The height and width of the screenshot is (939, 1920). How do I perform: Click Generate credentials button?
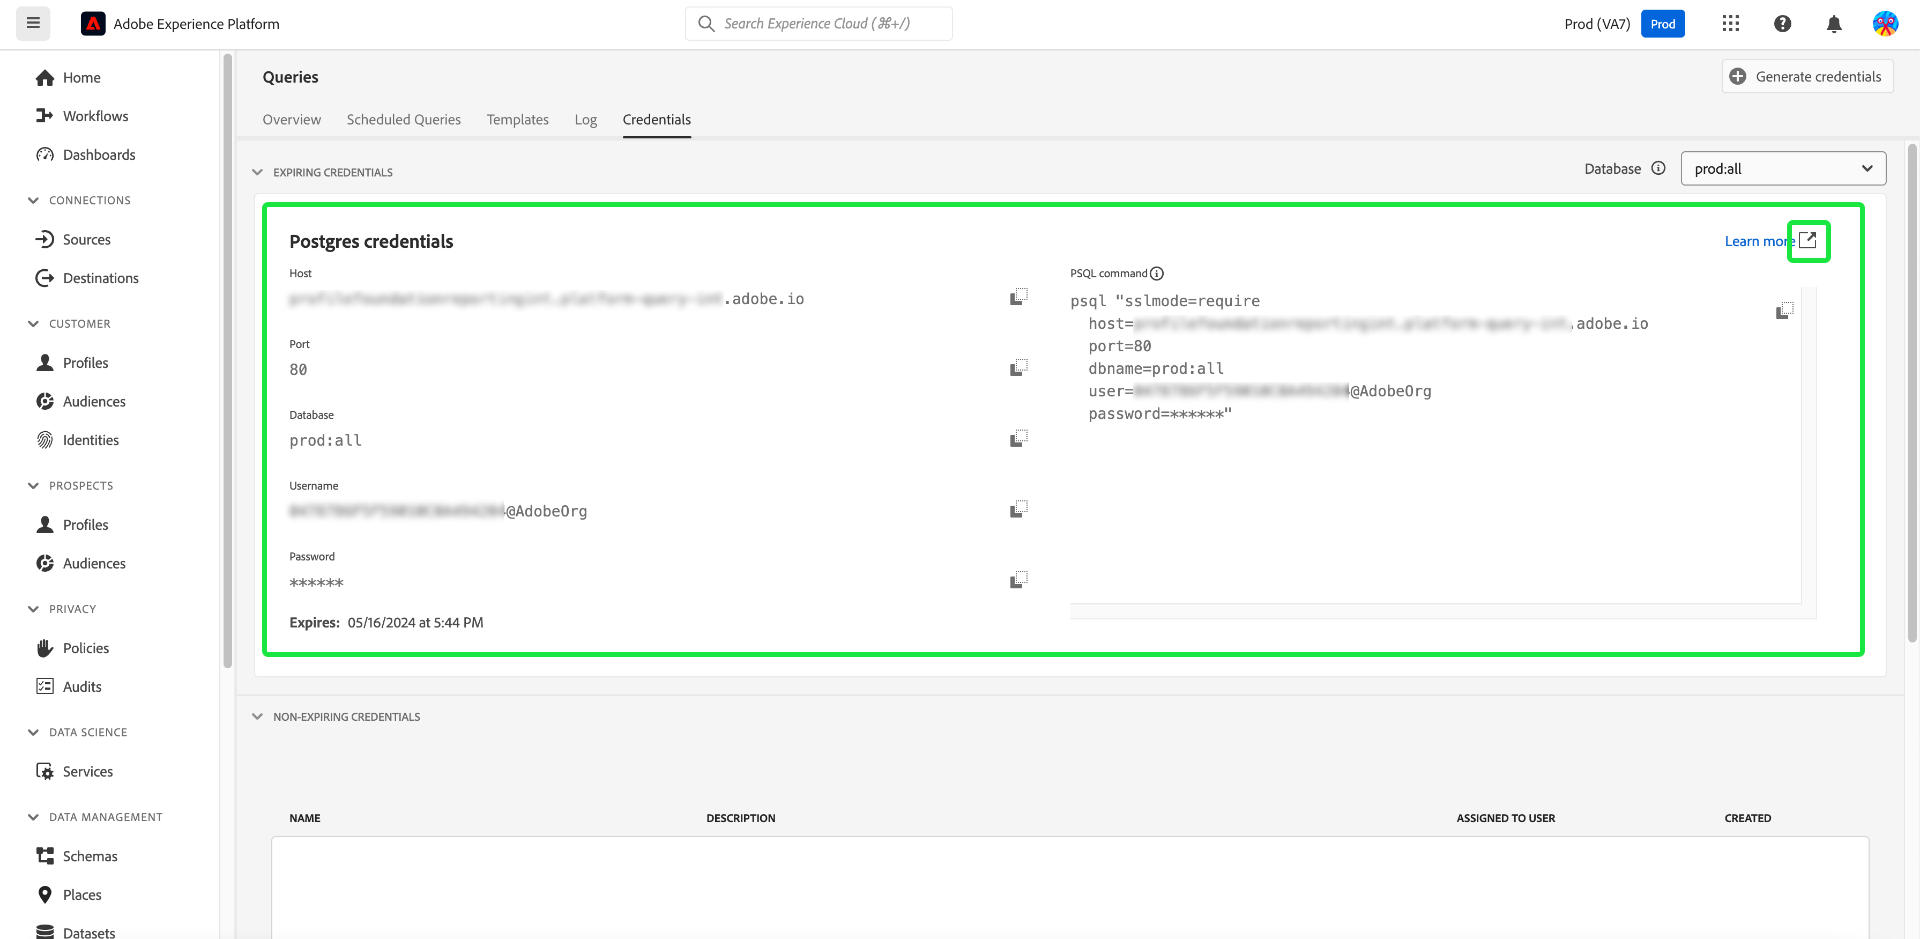coord(1807,76)
